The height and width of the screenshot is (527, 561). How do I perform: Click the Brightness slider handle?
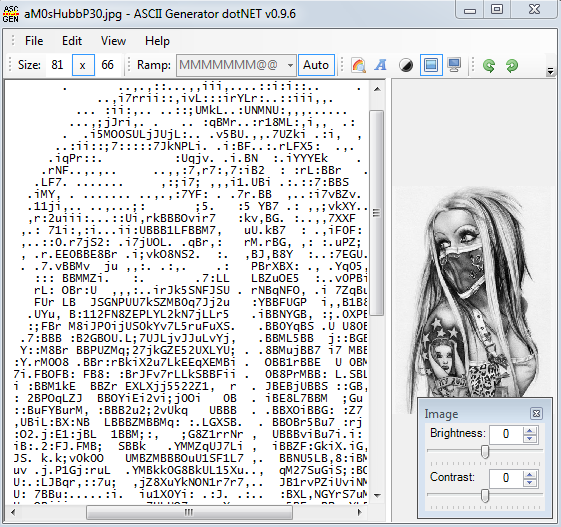click(485, 452)
